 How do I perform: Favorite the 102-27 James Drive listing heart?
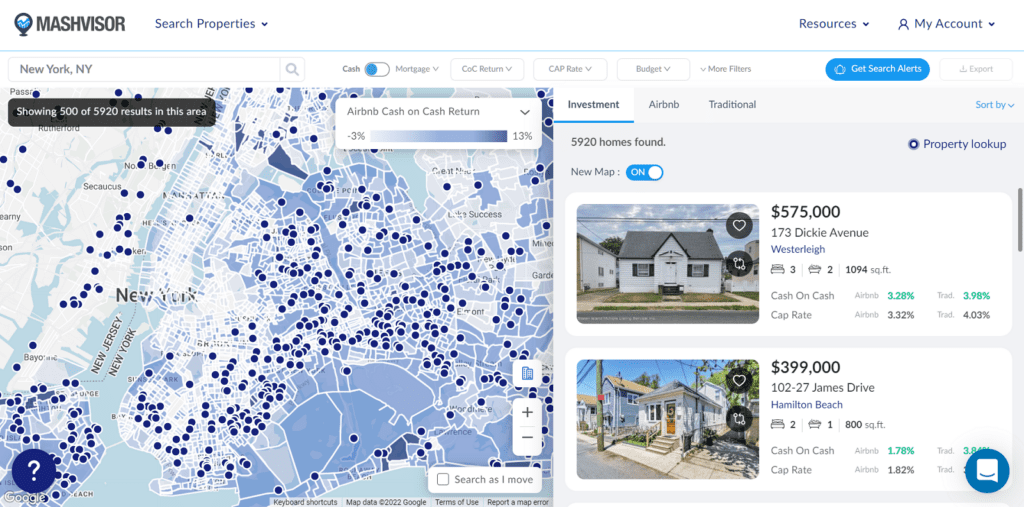tap(739, 381)
